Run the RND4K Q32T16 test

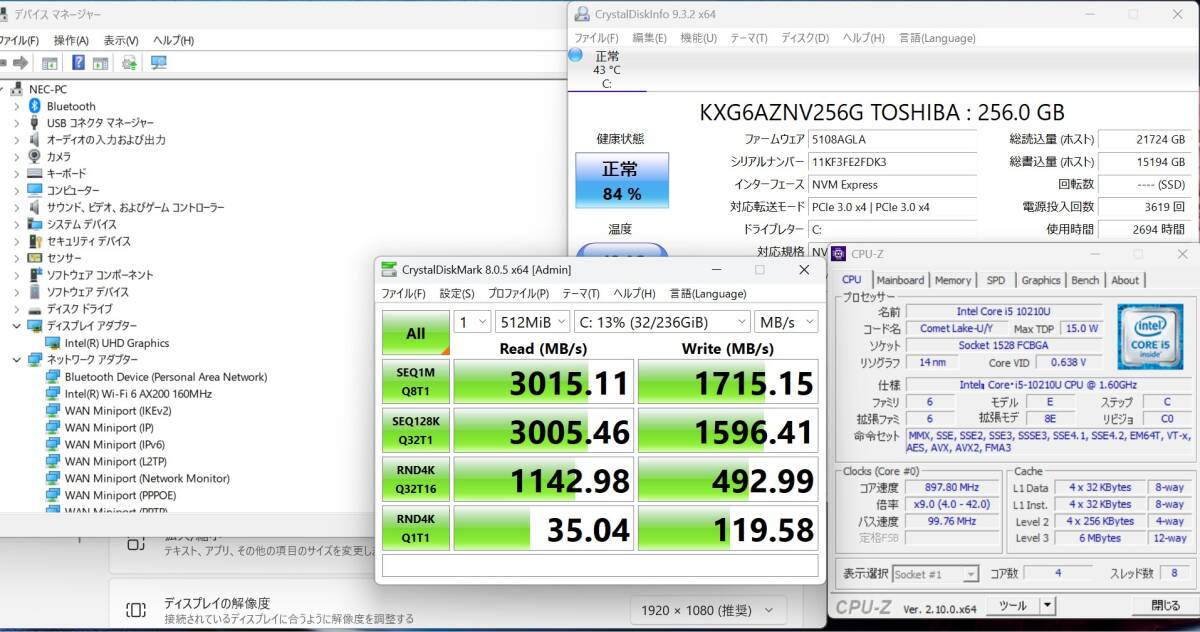[x=416, y=479]
